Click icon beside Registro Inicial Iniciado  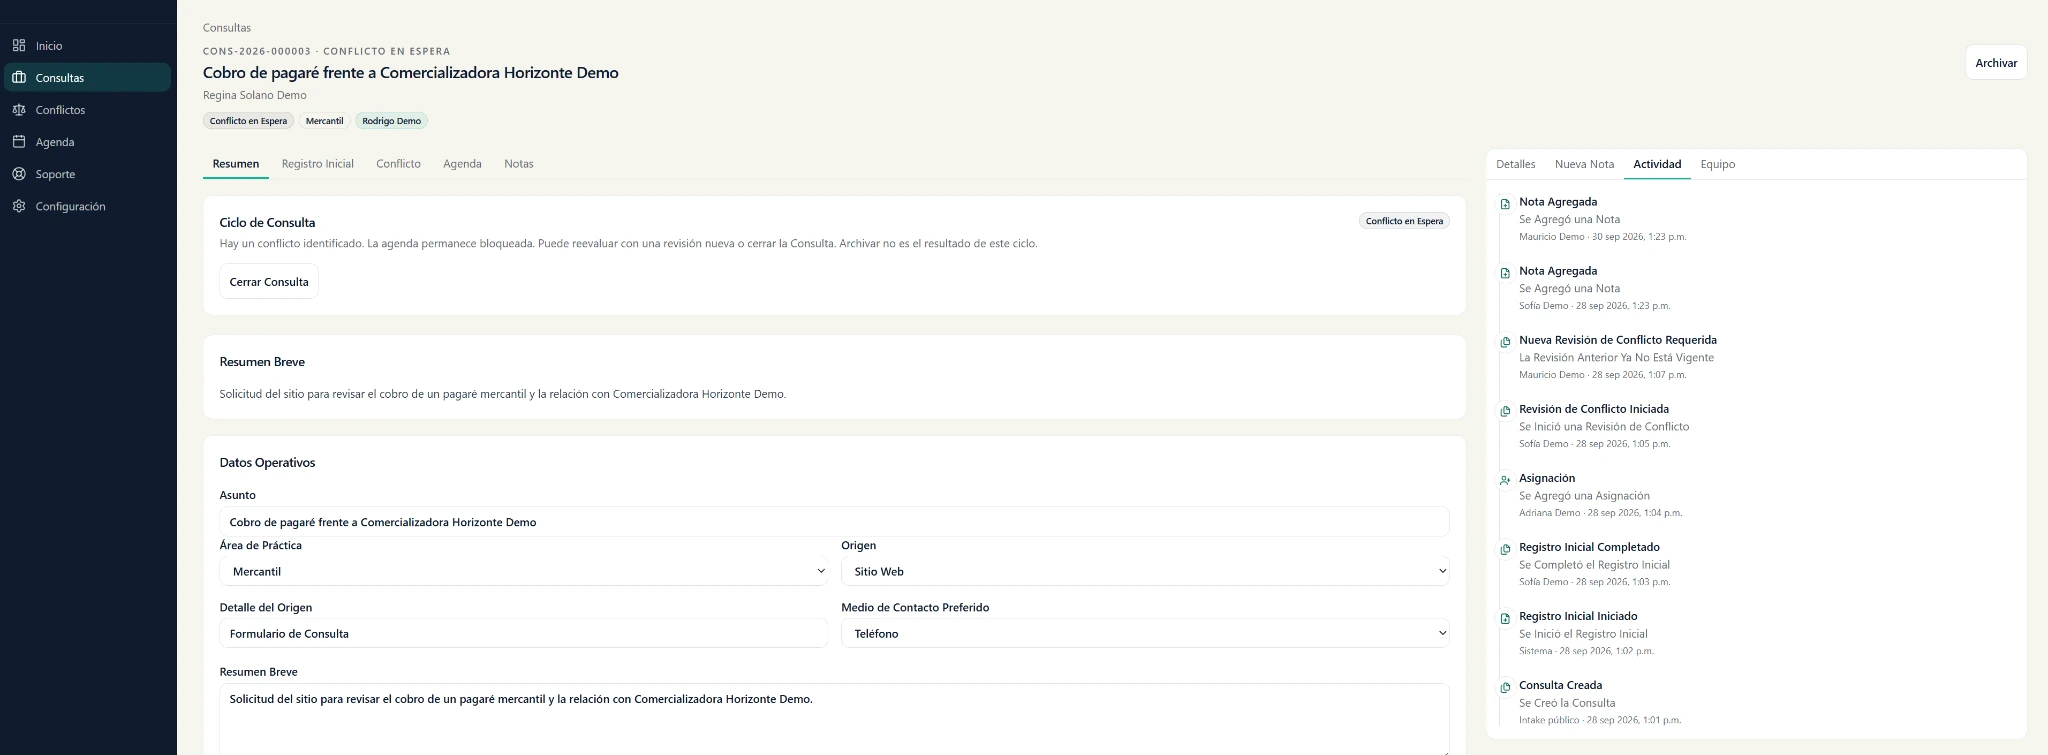coord(1505,618)
